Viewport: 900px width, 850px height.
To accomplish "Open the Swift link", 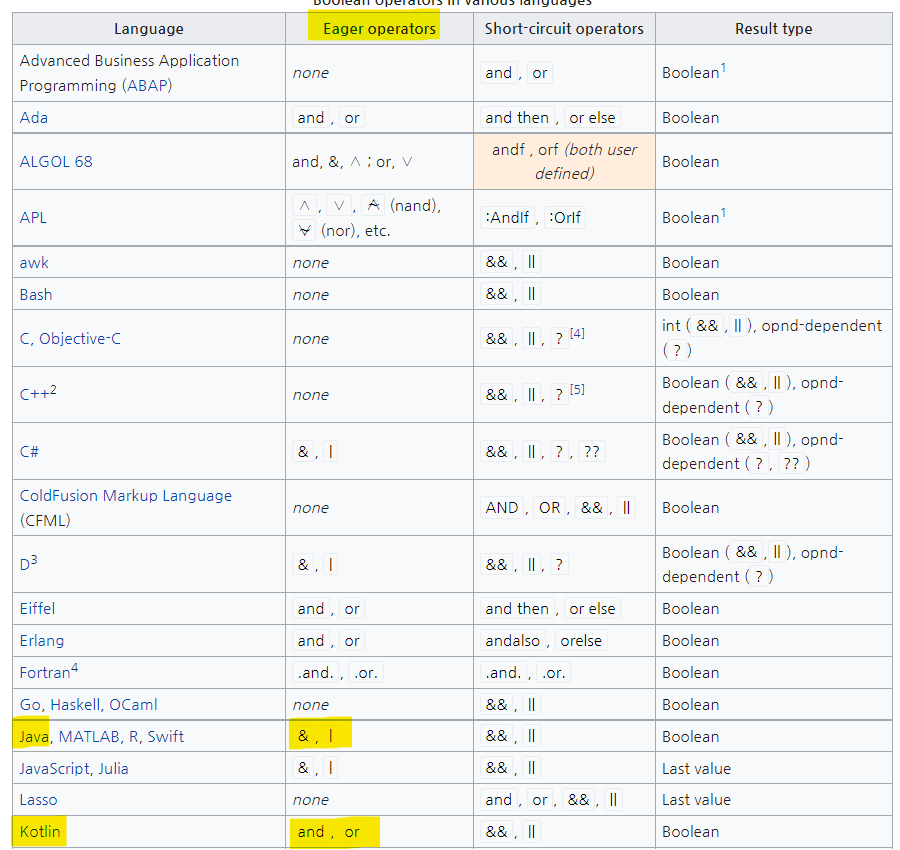I will [x=165, y=737].
